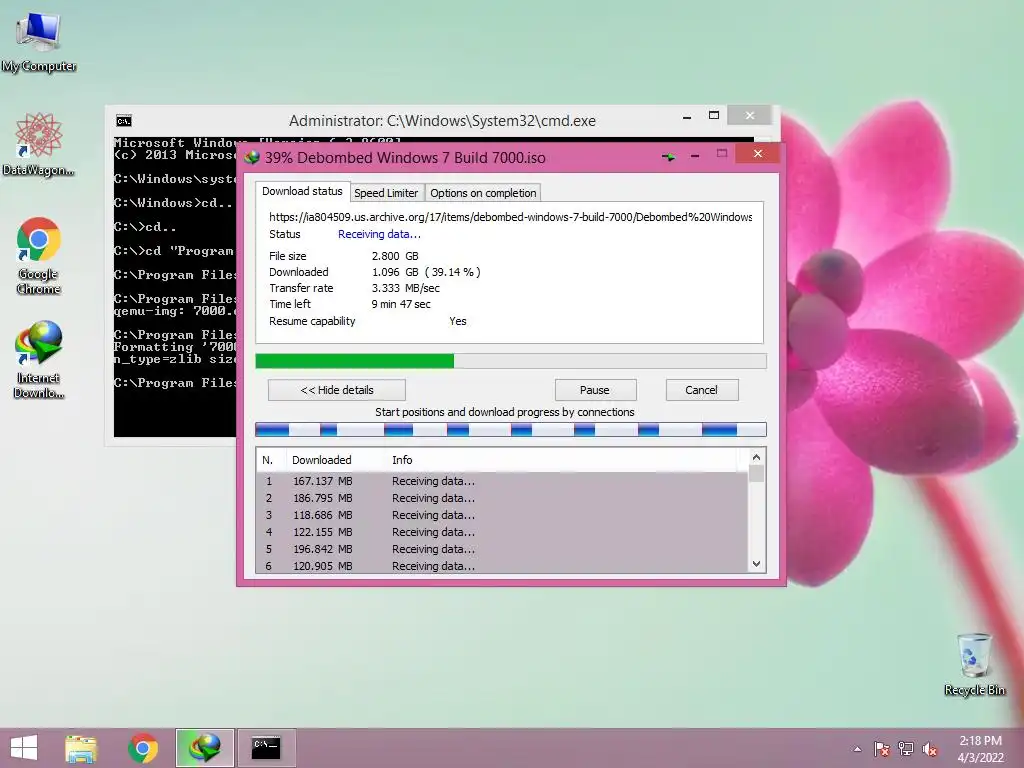
Task: Select connection row with 120.905 MB
Action: [x=502, y=566]
